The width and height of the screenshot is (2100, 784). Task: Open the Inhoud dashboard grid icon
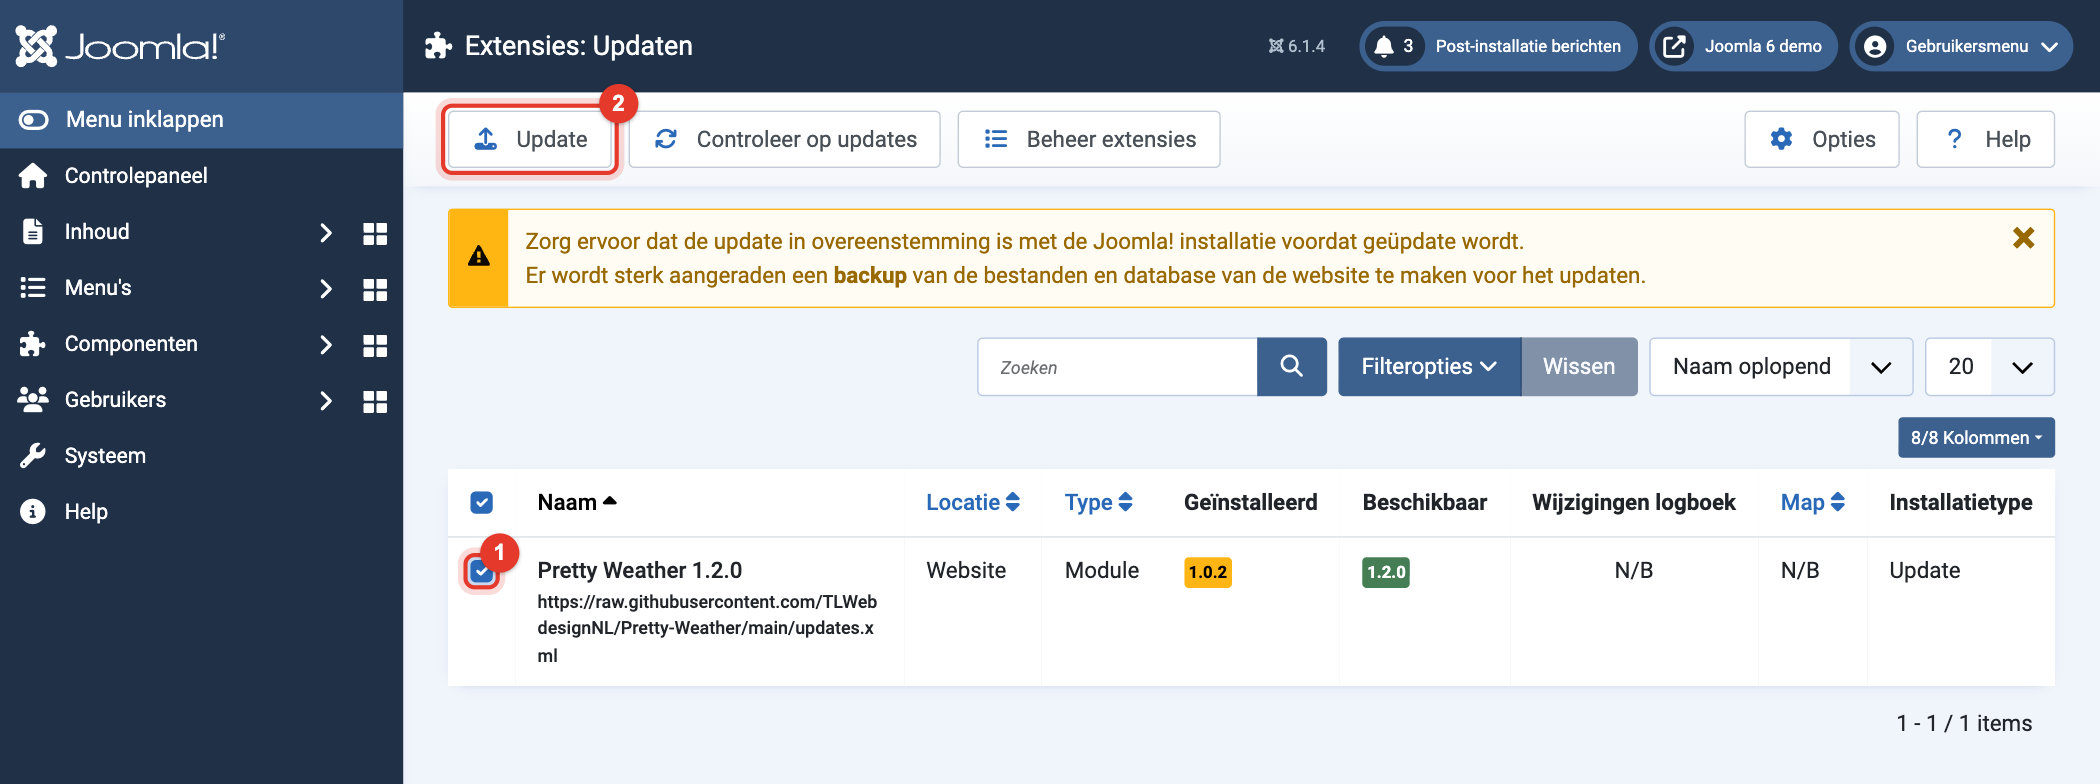(x=375, y=233)
